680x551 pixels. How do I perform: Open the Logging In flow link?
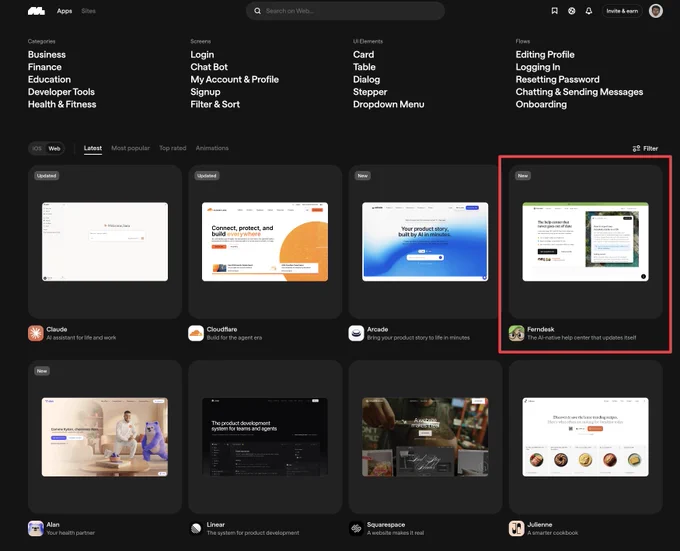click(538, 67)
